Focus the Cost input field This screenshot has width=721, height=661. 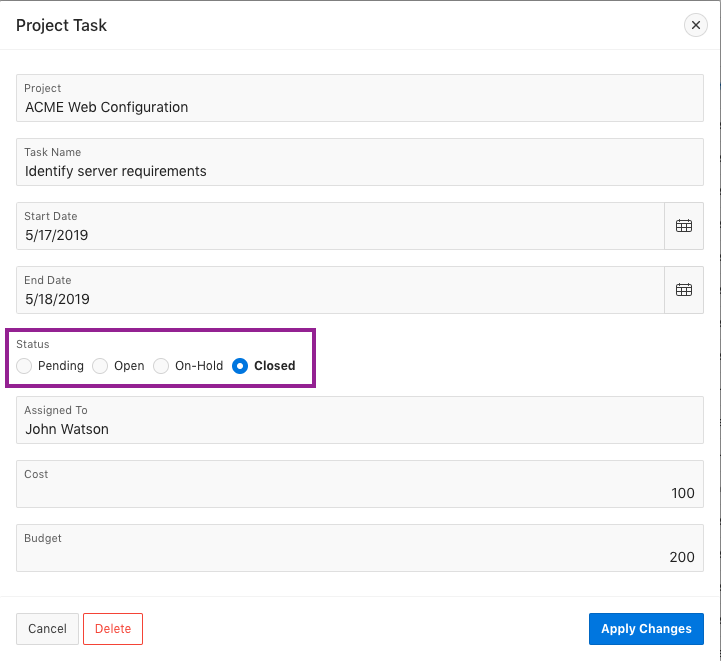coord(360,493)
